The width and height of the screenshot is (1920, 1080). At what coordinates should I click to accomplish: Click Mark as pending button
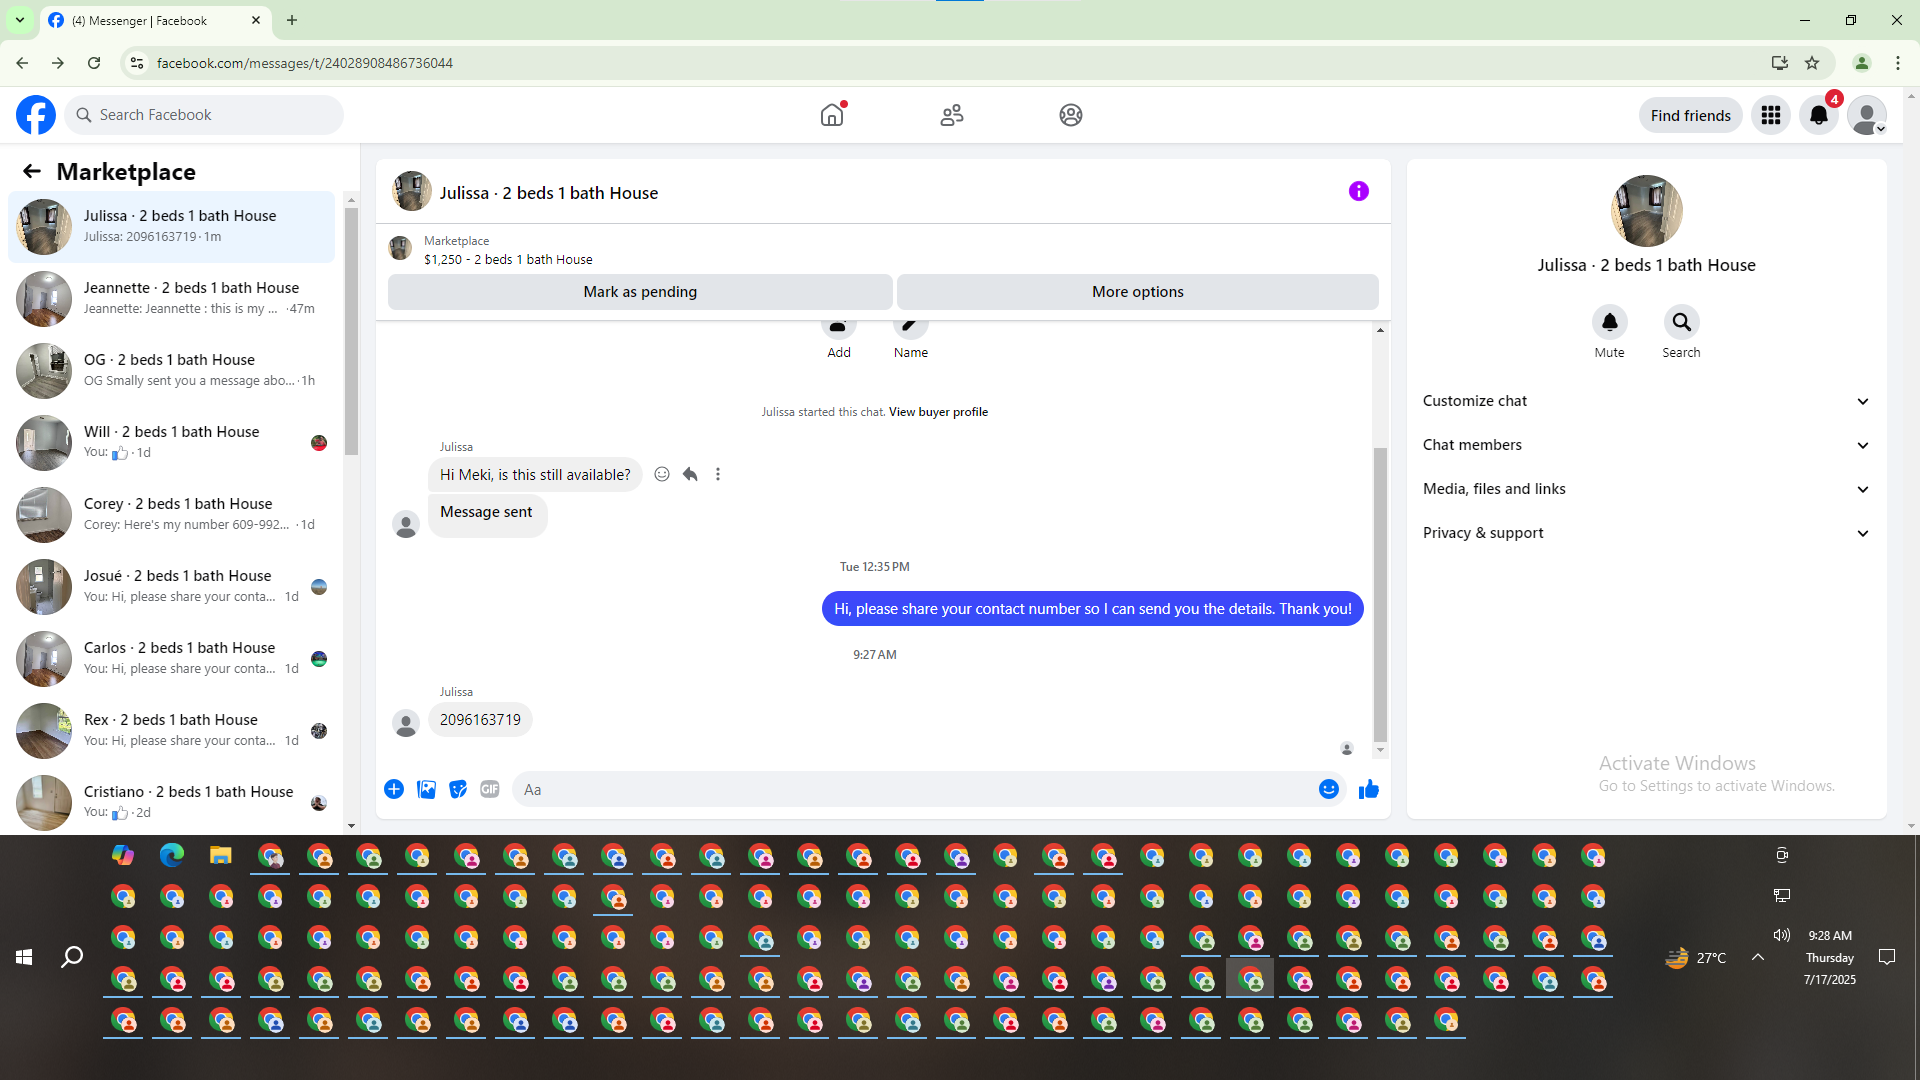(x=640, y=292)
